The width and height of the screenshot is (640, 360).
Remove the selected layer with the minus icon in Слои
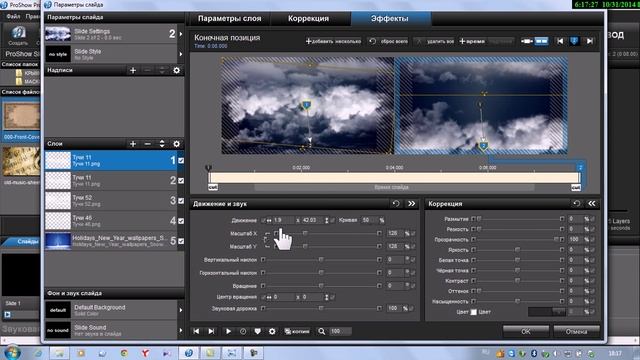[147, 144]
